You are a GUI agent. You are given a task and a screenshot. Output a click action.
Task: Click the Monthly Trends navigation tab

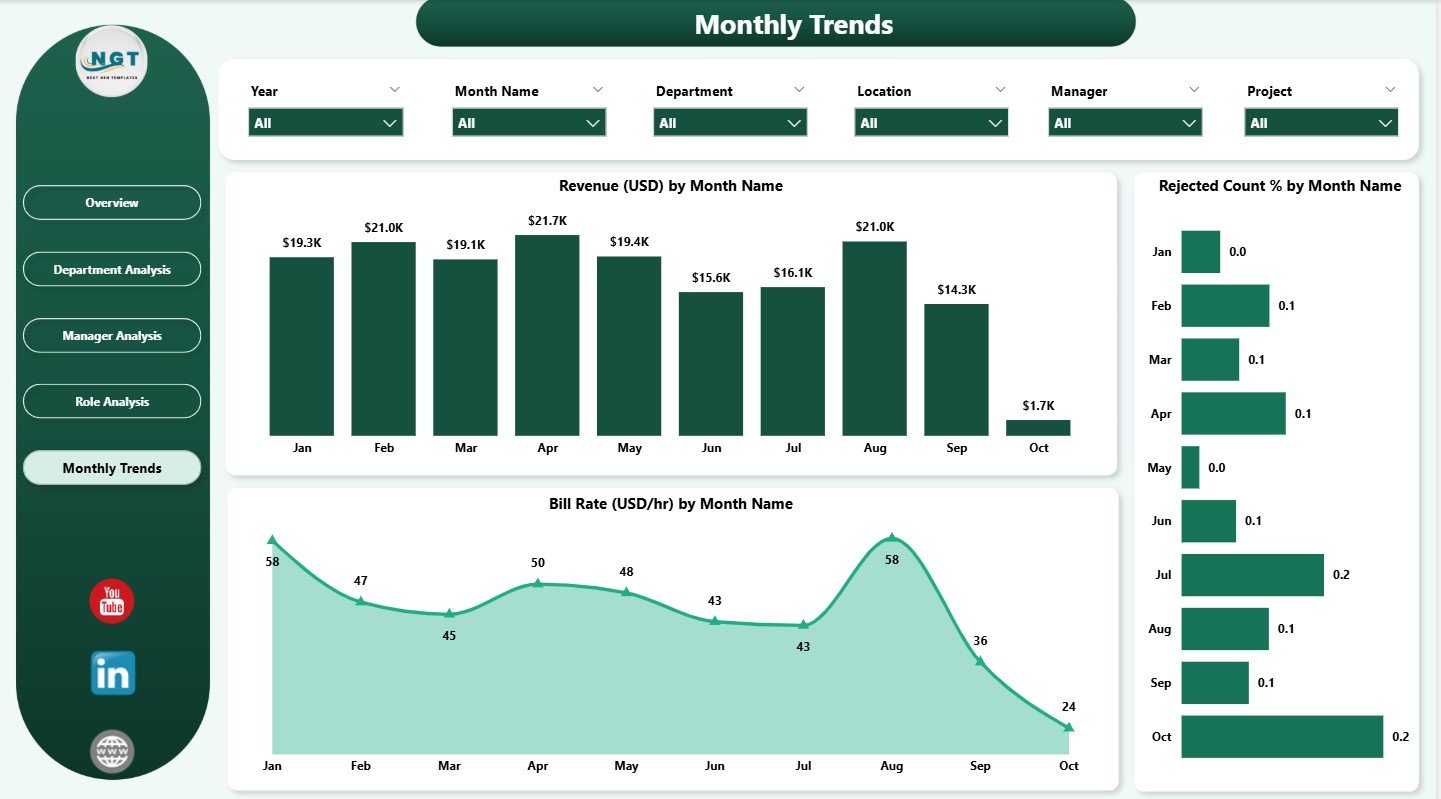tap(112, 467)
